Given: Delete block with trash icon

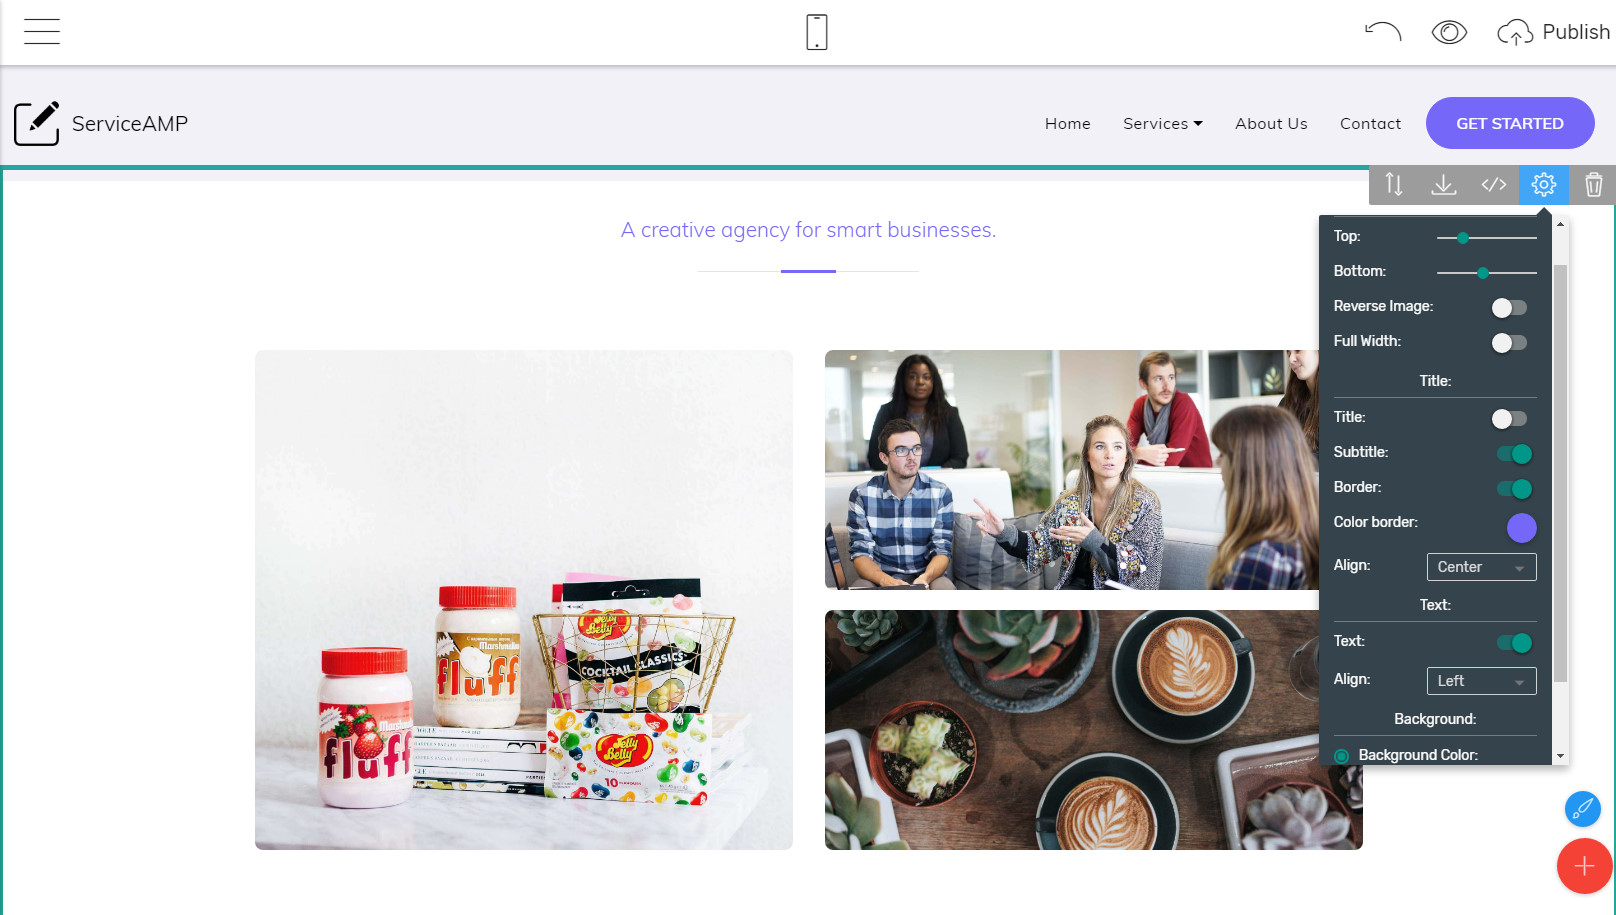Looking at the screenshot, I should [x=1594, y=184].
